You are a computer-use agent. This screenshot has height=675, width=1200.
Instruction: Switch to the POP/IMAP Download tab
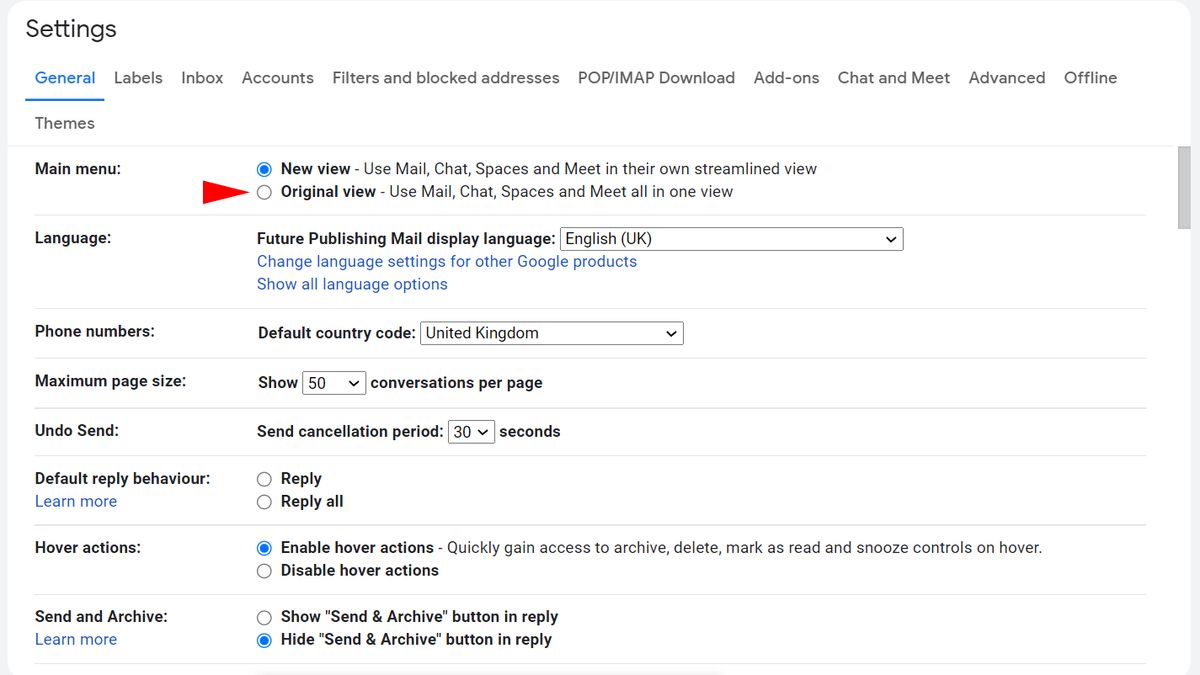coord(656,78)
